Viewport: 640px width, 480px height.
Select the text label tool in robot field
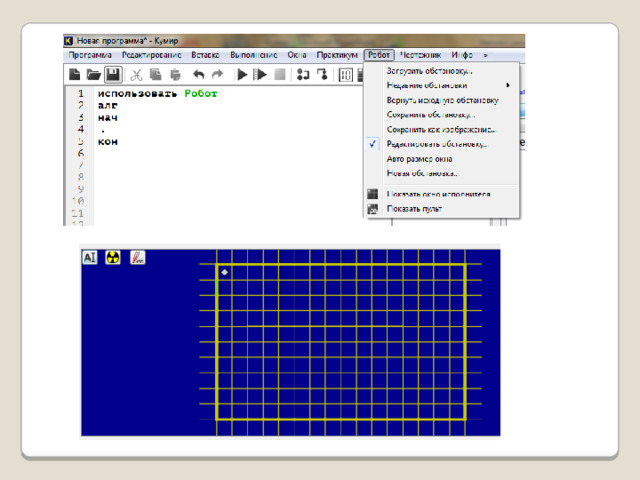point(90,257)
